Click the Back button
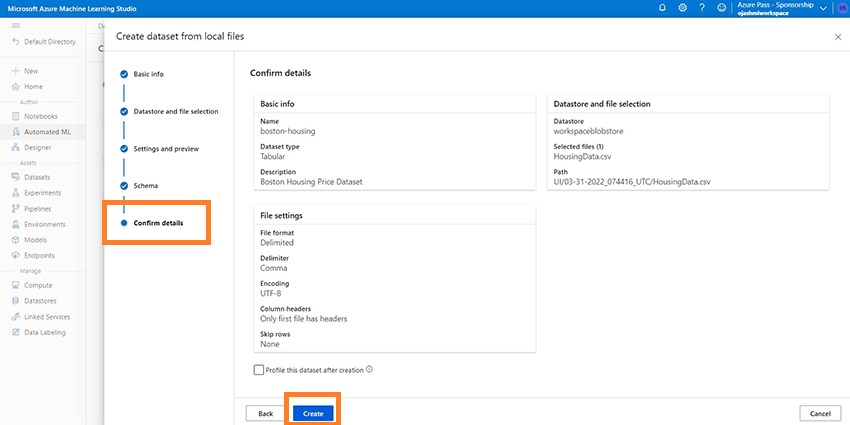Screen dimensions: 850x425 click(265, 413)
